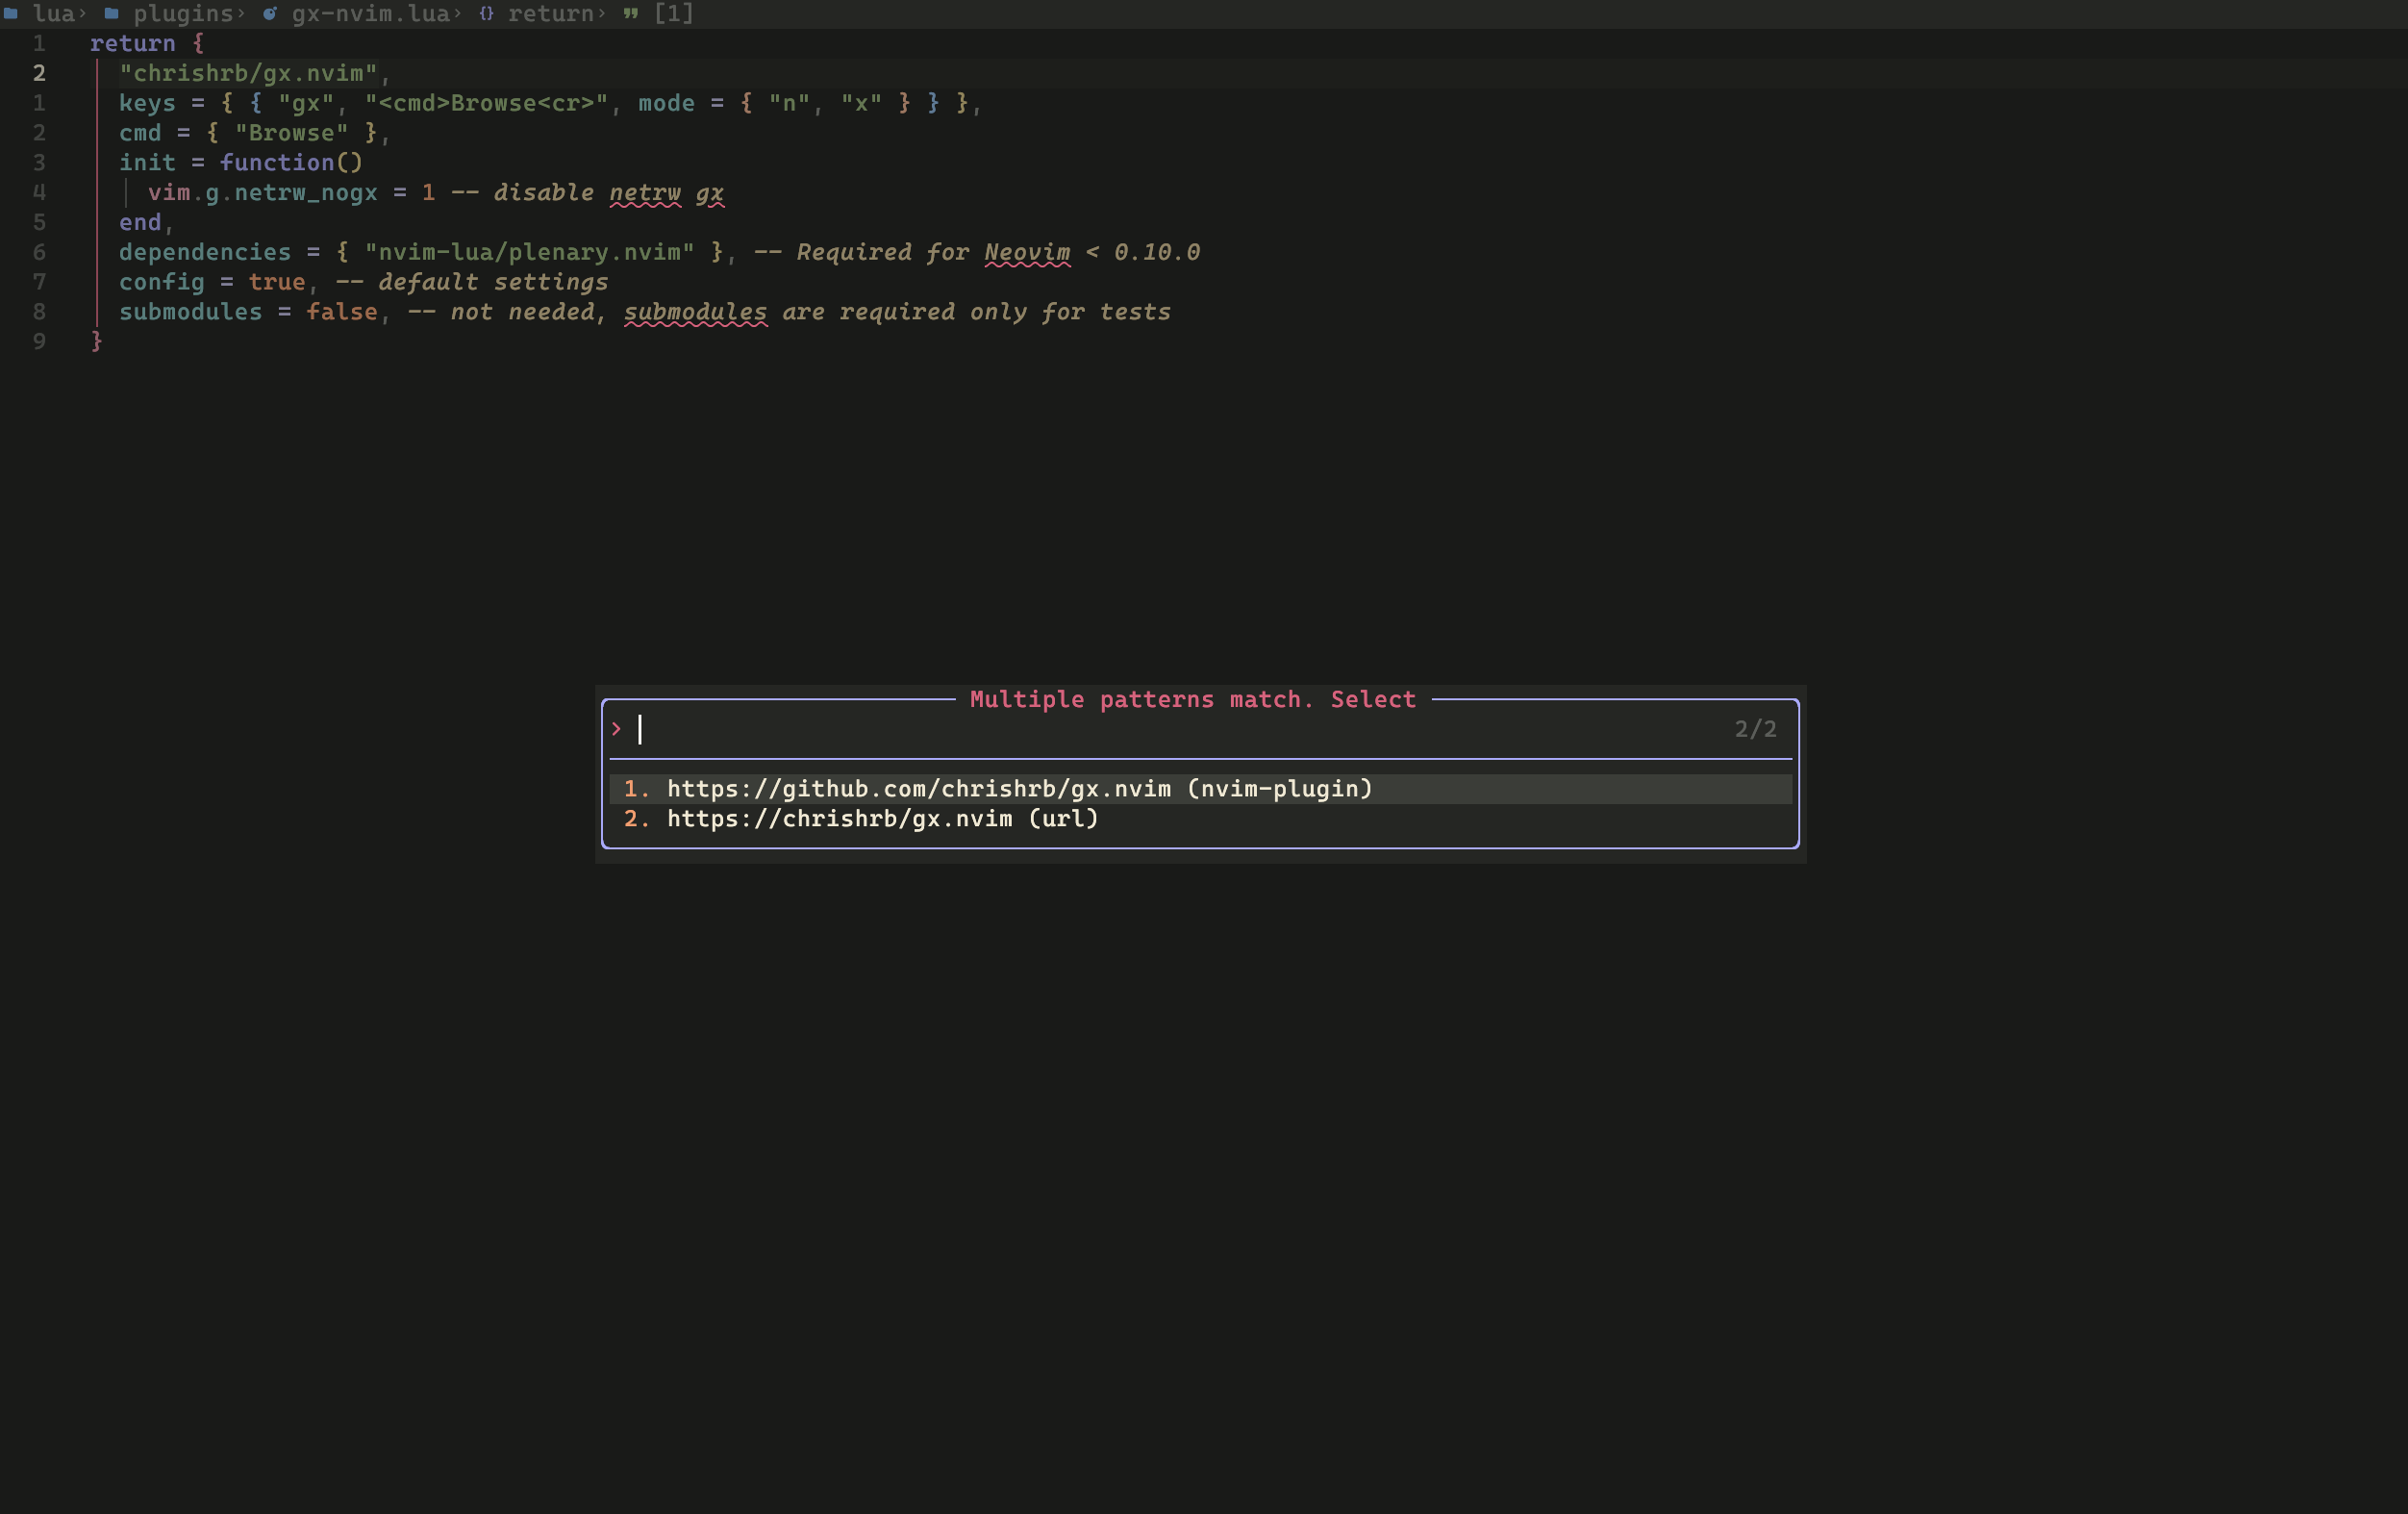The height and width of the screenshot is (1514, 2408).
Task: Click the Lua language icon beside gx-nvim.lua
Action: point(270,13)
